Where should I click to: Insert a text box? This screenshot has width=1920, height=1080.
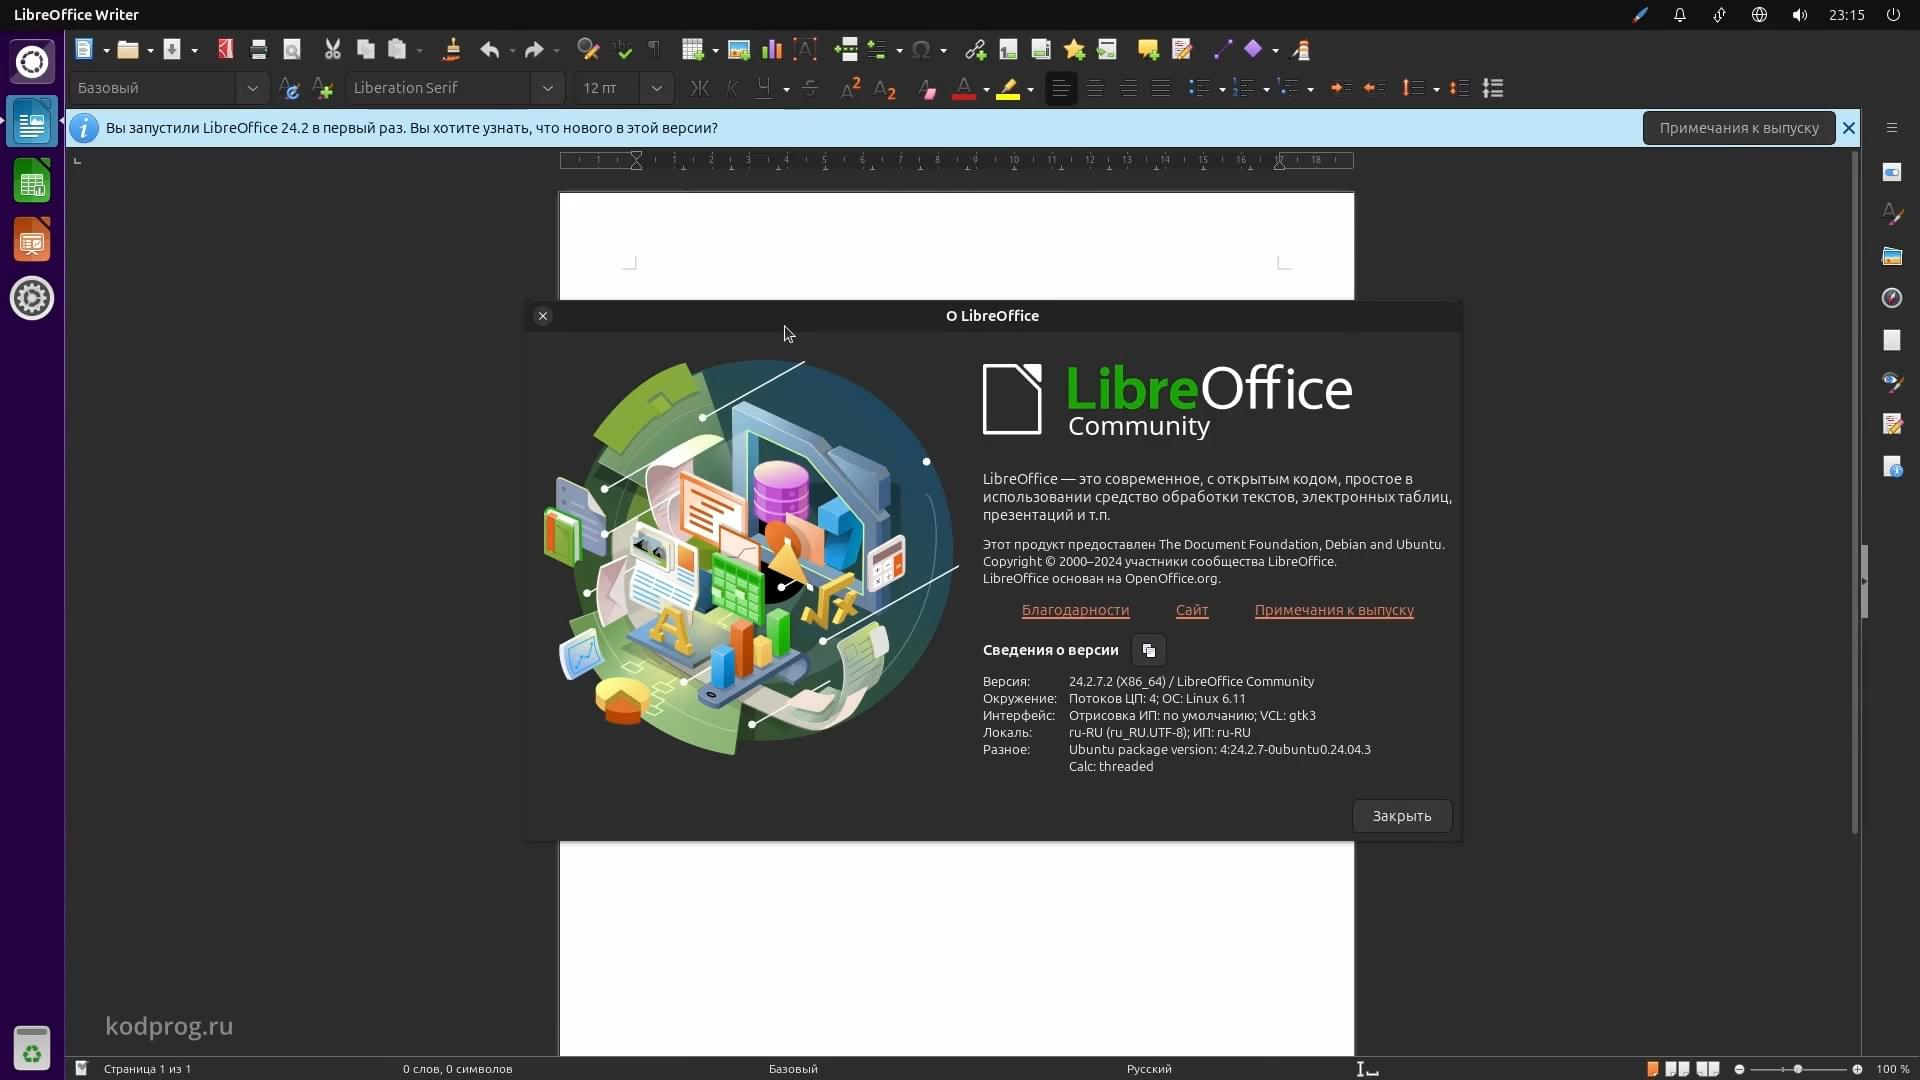click(x=805, y=49)
